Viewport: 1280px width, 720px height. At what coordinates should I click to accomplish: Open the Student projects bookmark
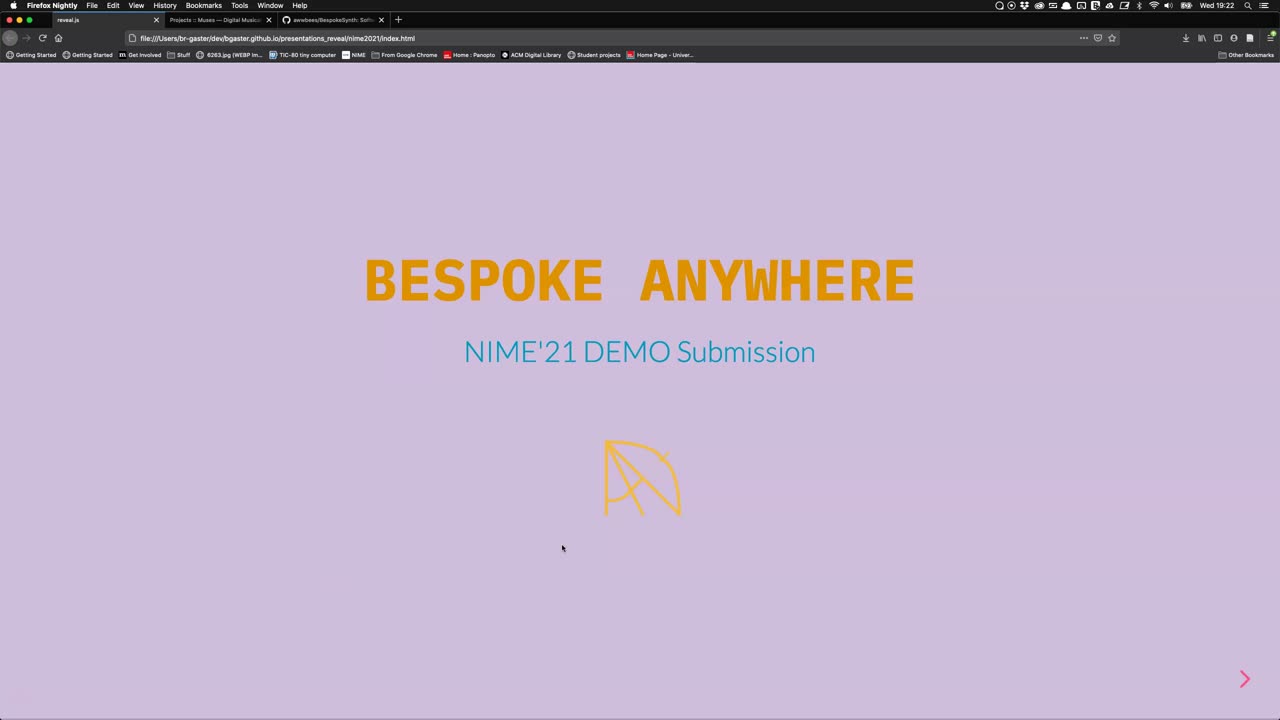594,55
